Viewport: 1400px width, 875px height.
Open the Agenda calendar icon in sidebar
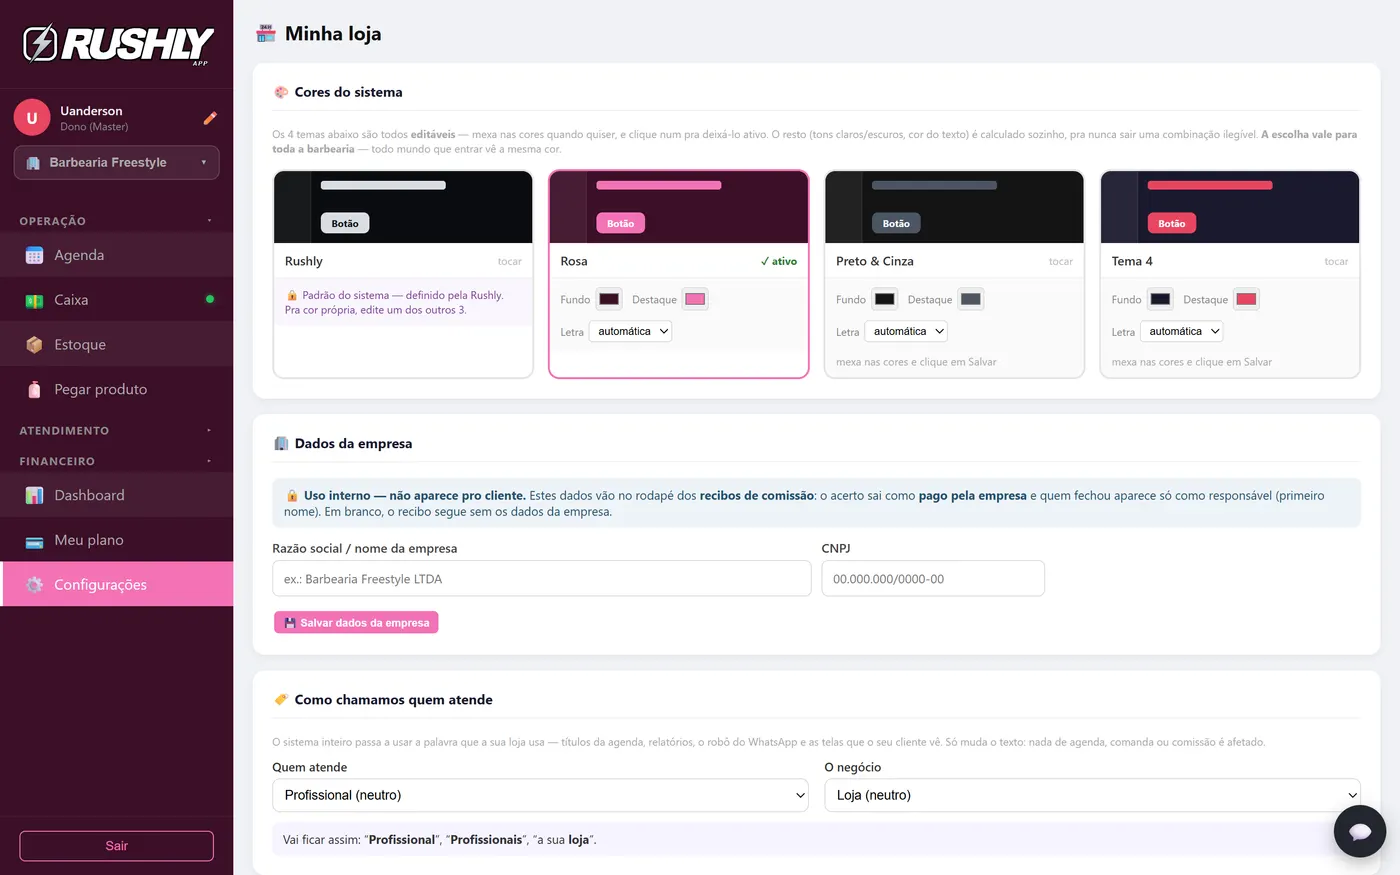click(x=34, y=255)
